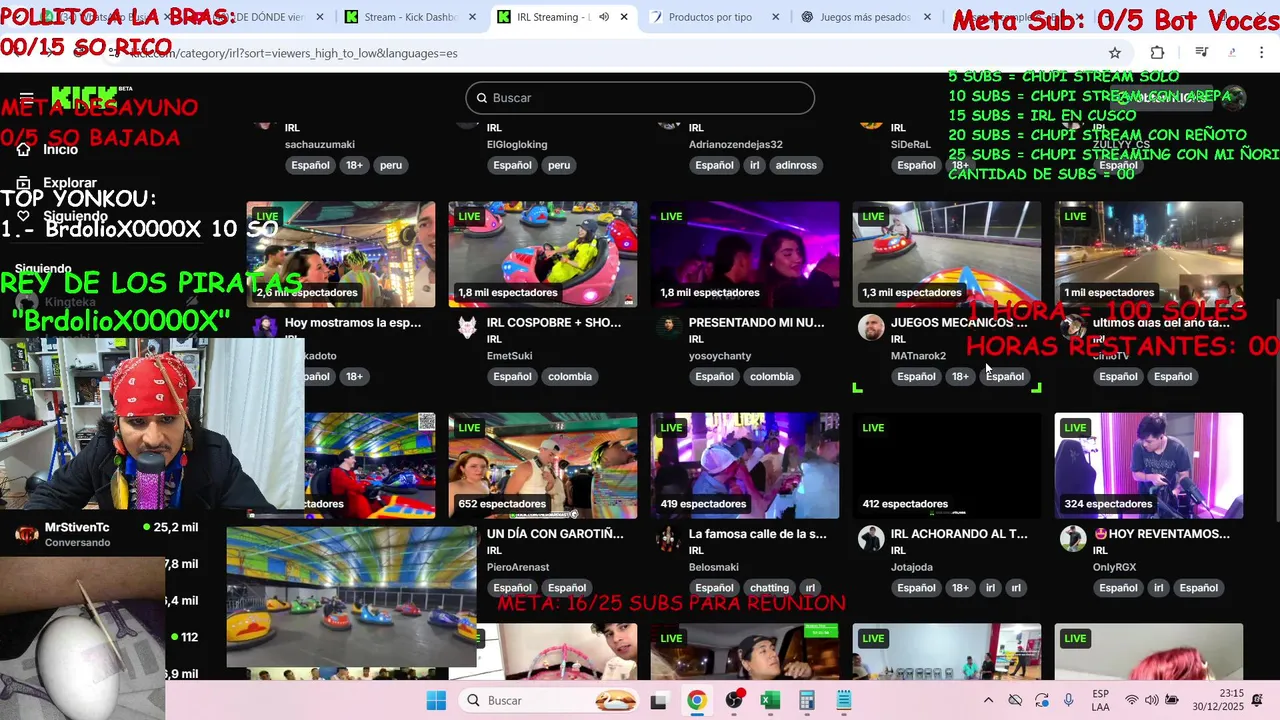Open PieroArenast channel name
Screen dimensions: 1280x720
point(518,567)
